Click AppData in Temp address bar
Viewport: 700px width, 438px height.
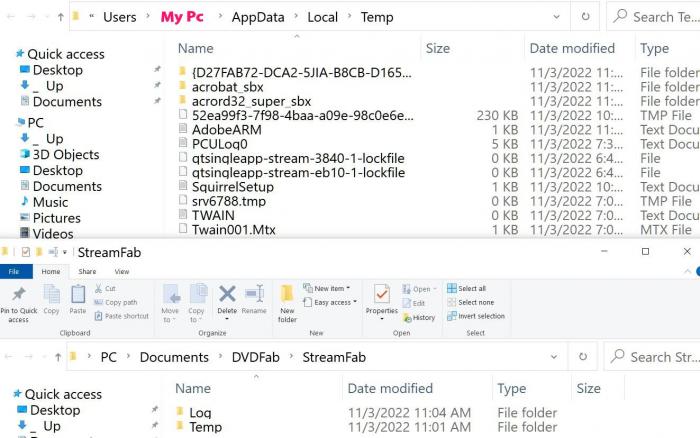pyautogui.click(x=258, y=17)
